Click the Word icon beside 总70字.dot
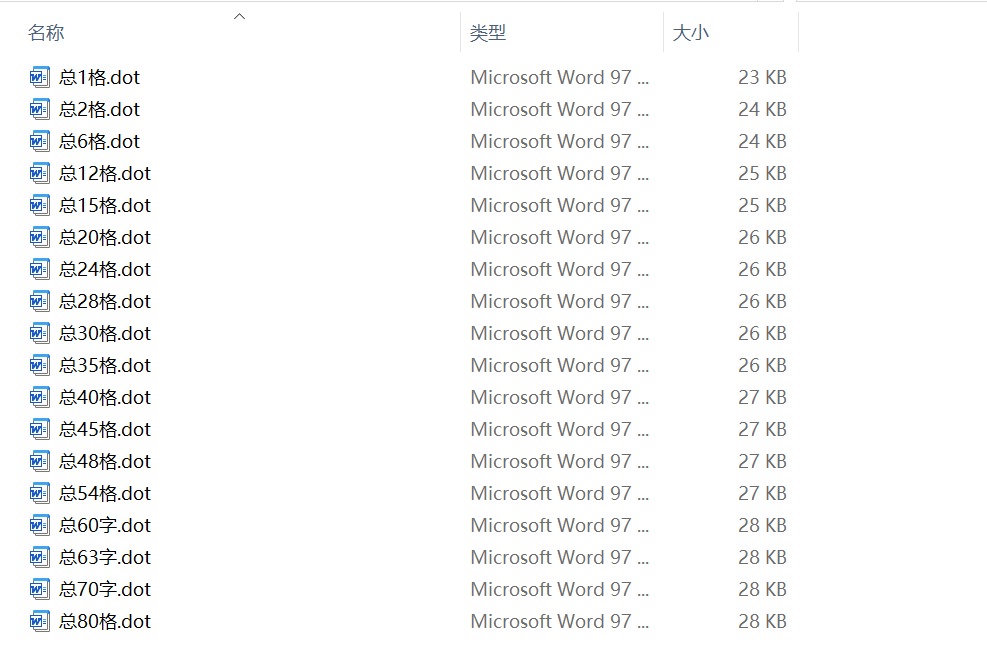Screen dimensions: 987x650 [39, 590]
